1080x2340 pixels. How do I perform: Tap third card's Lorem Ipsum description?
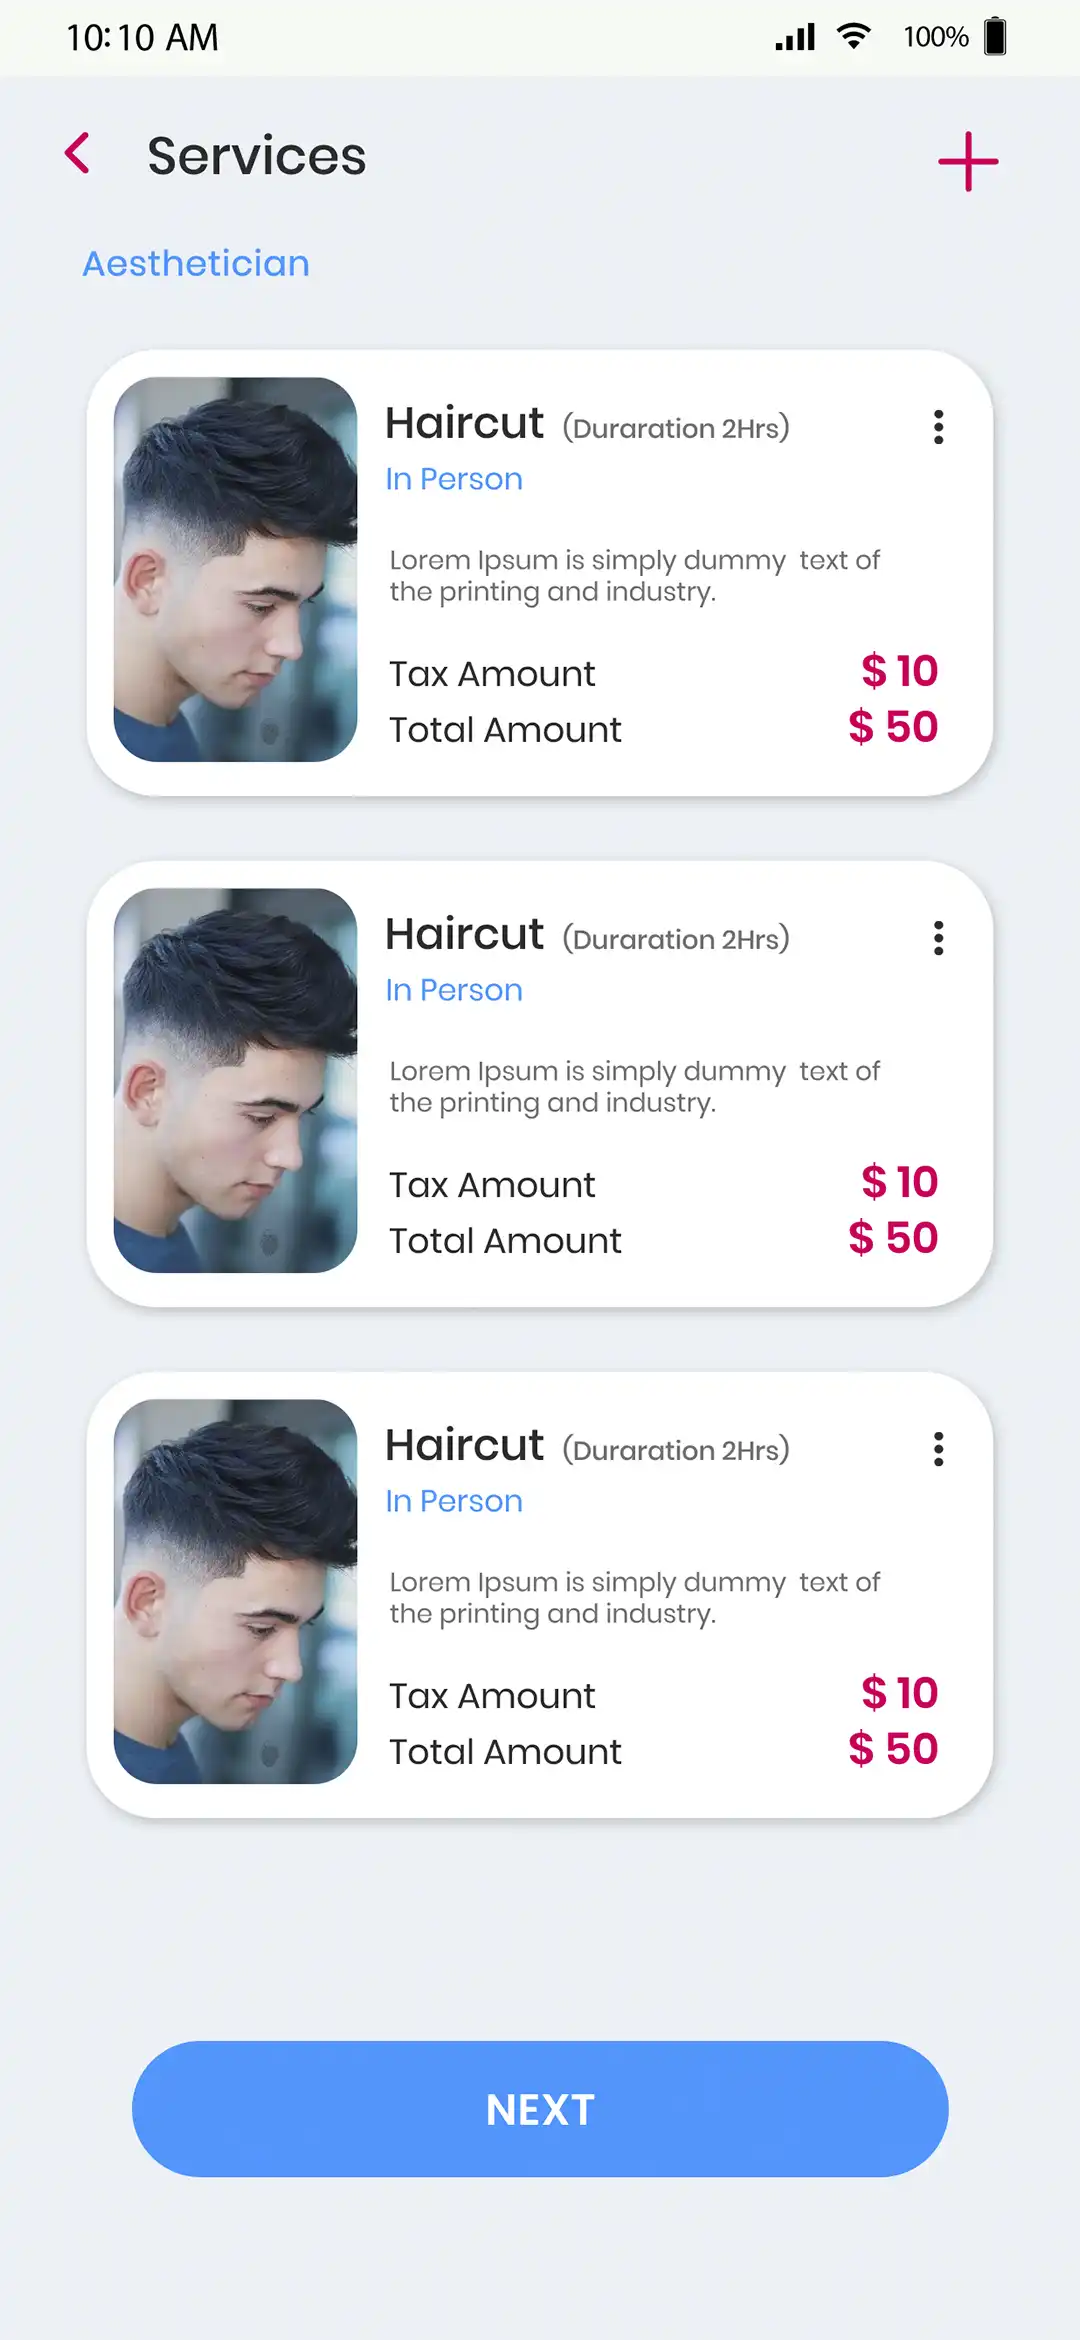pos(634,1597)
